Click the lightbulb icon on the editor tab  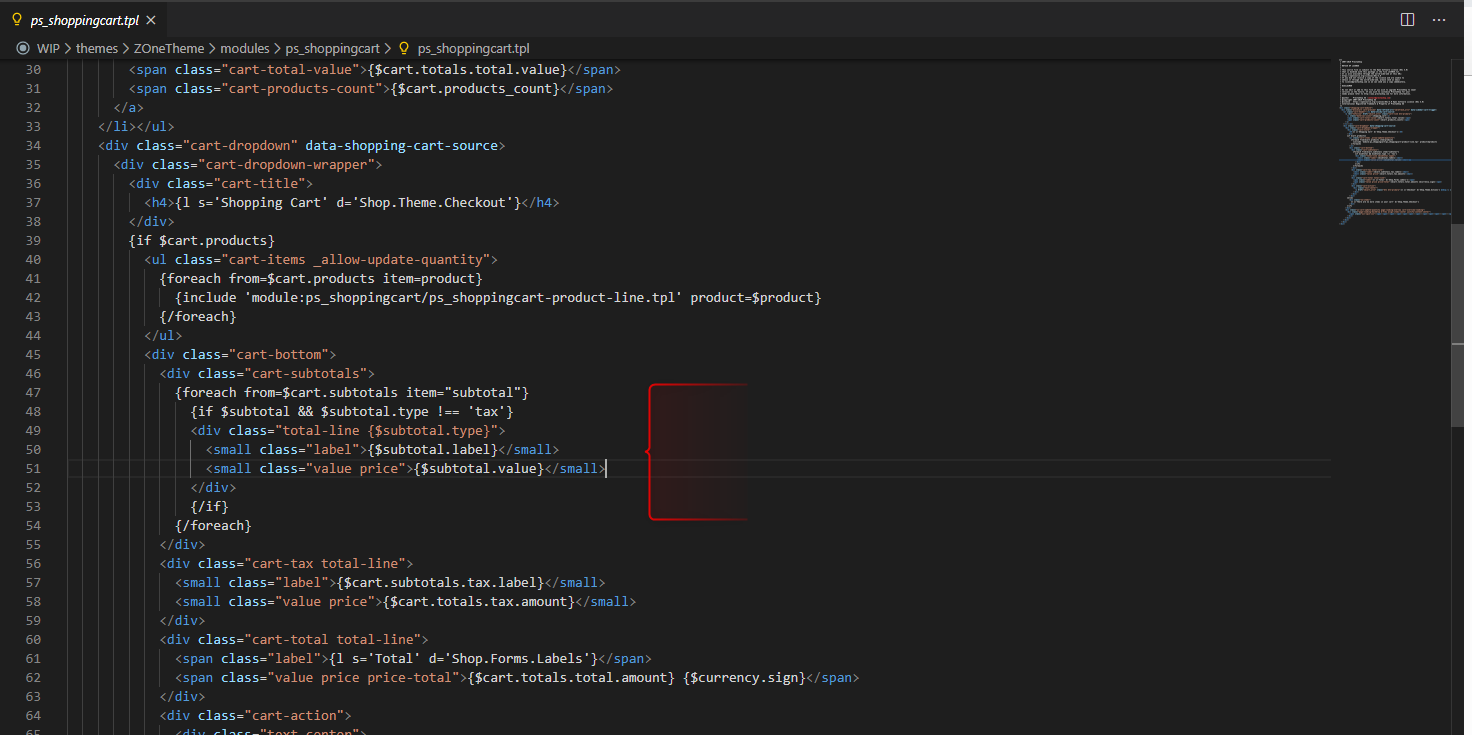17,19
